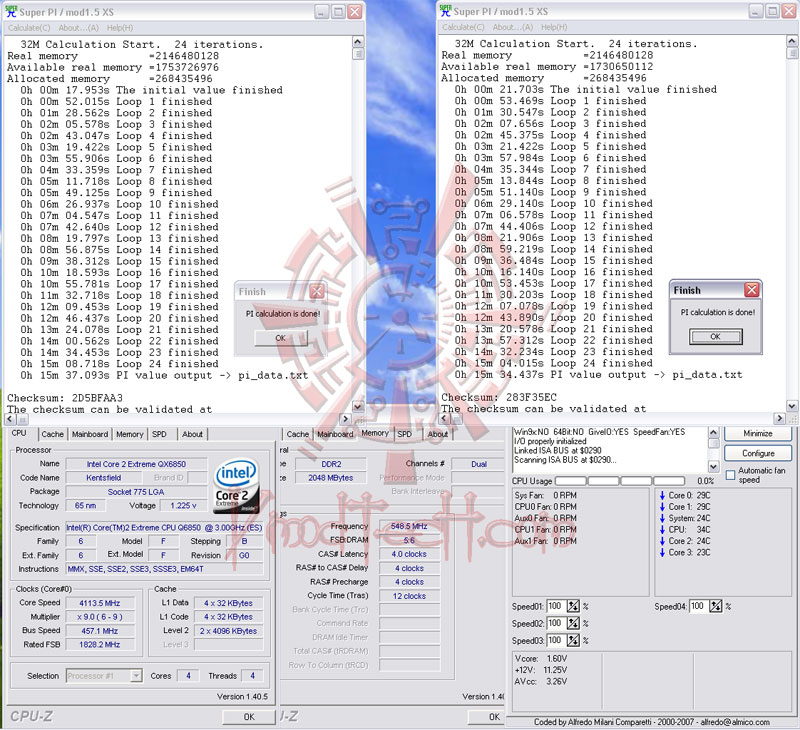This screenshot has height=730, width=800.
Task: Click processor name Intel Core 2 Extreme QX6850
Action: pyautogui.click(x=136, y=464)
